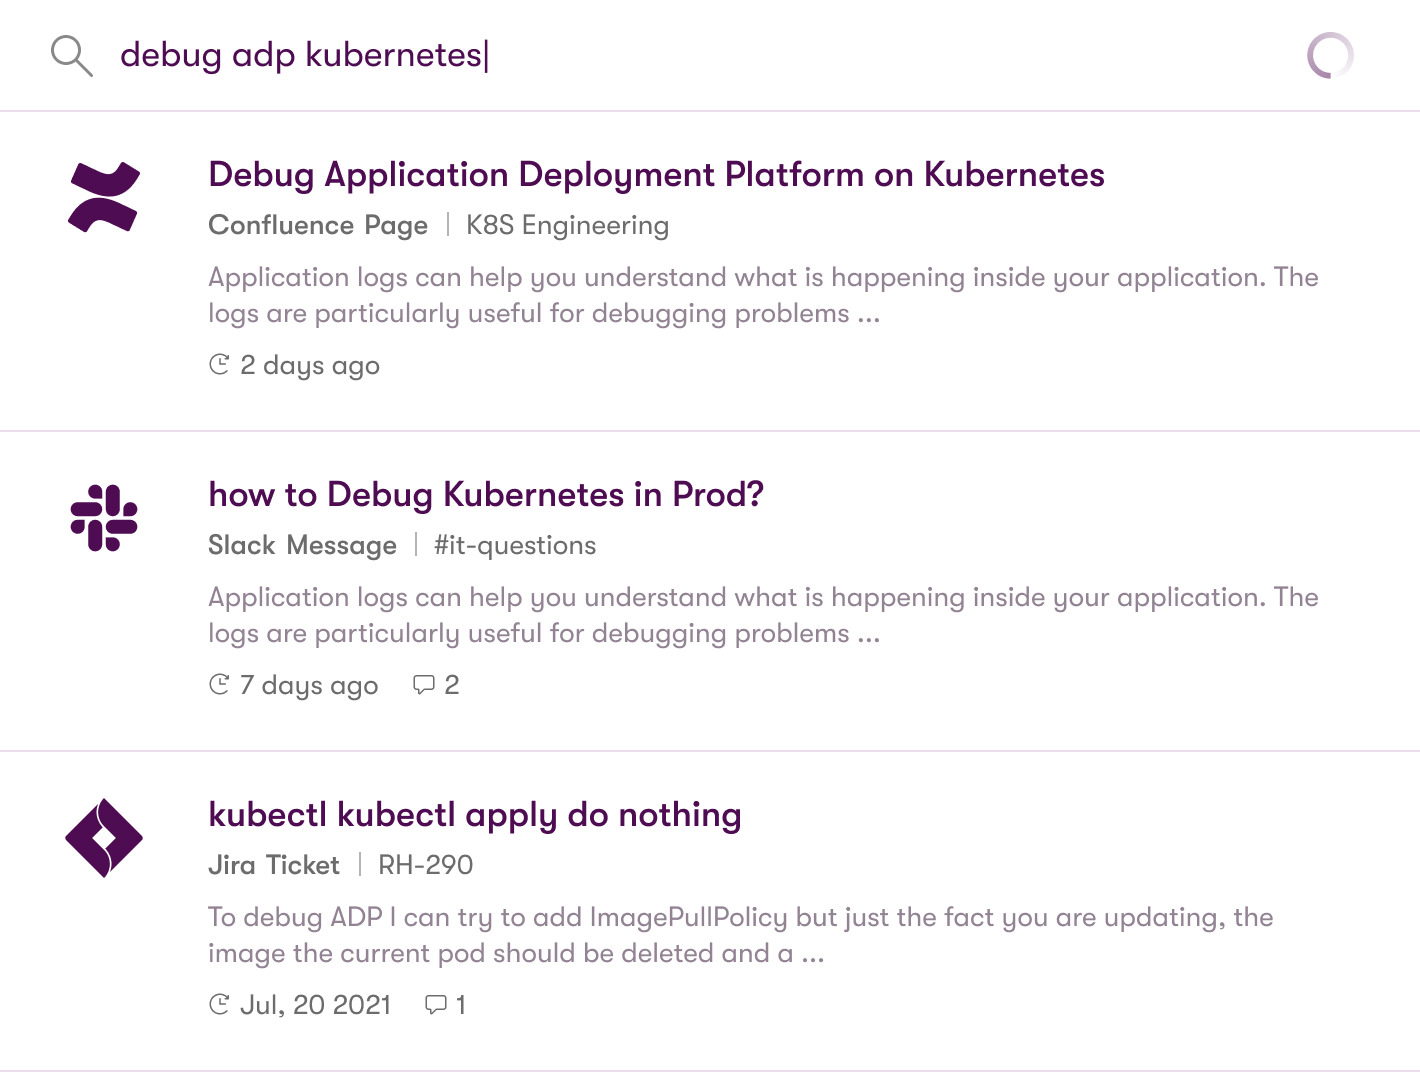Click the magnifying glass search icon
Screen dimensions: 1420x1072
[72, 56]
